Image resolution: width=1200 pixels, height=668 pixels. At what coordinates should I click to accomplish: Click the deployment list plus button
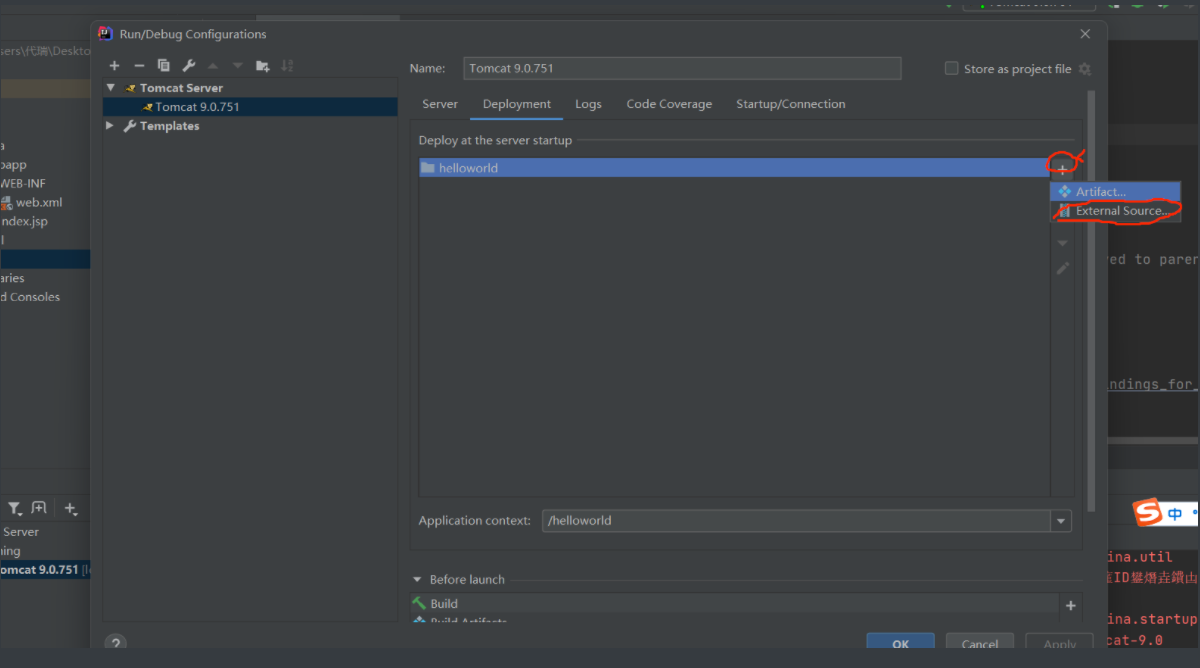1062,169
